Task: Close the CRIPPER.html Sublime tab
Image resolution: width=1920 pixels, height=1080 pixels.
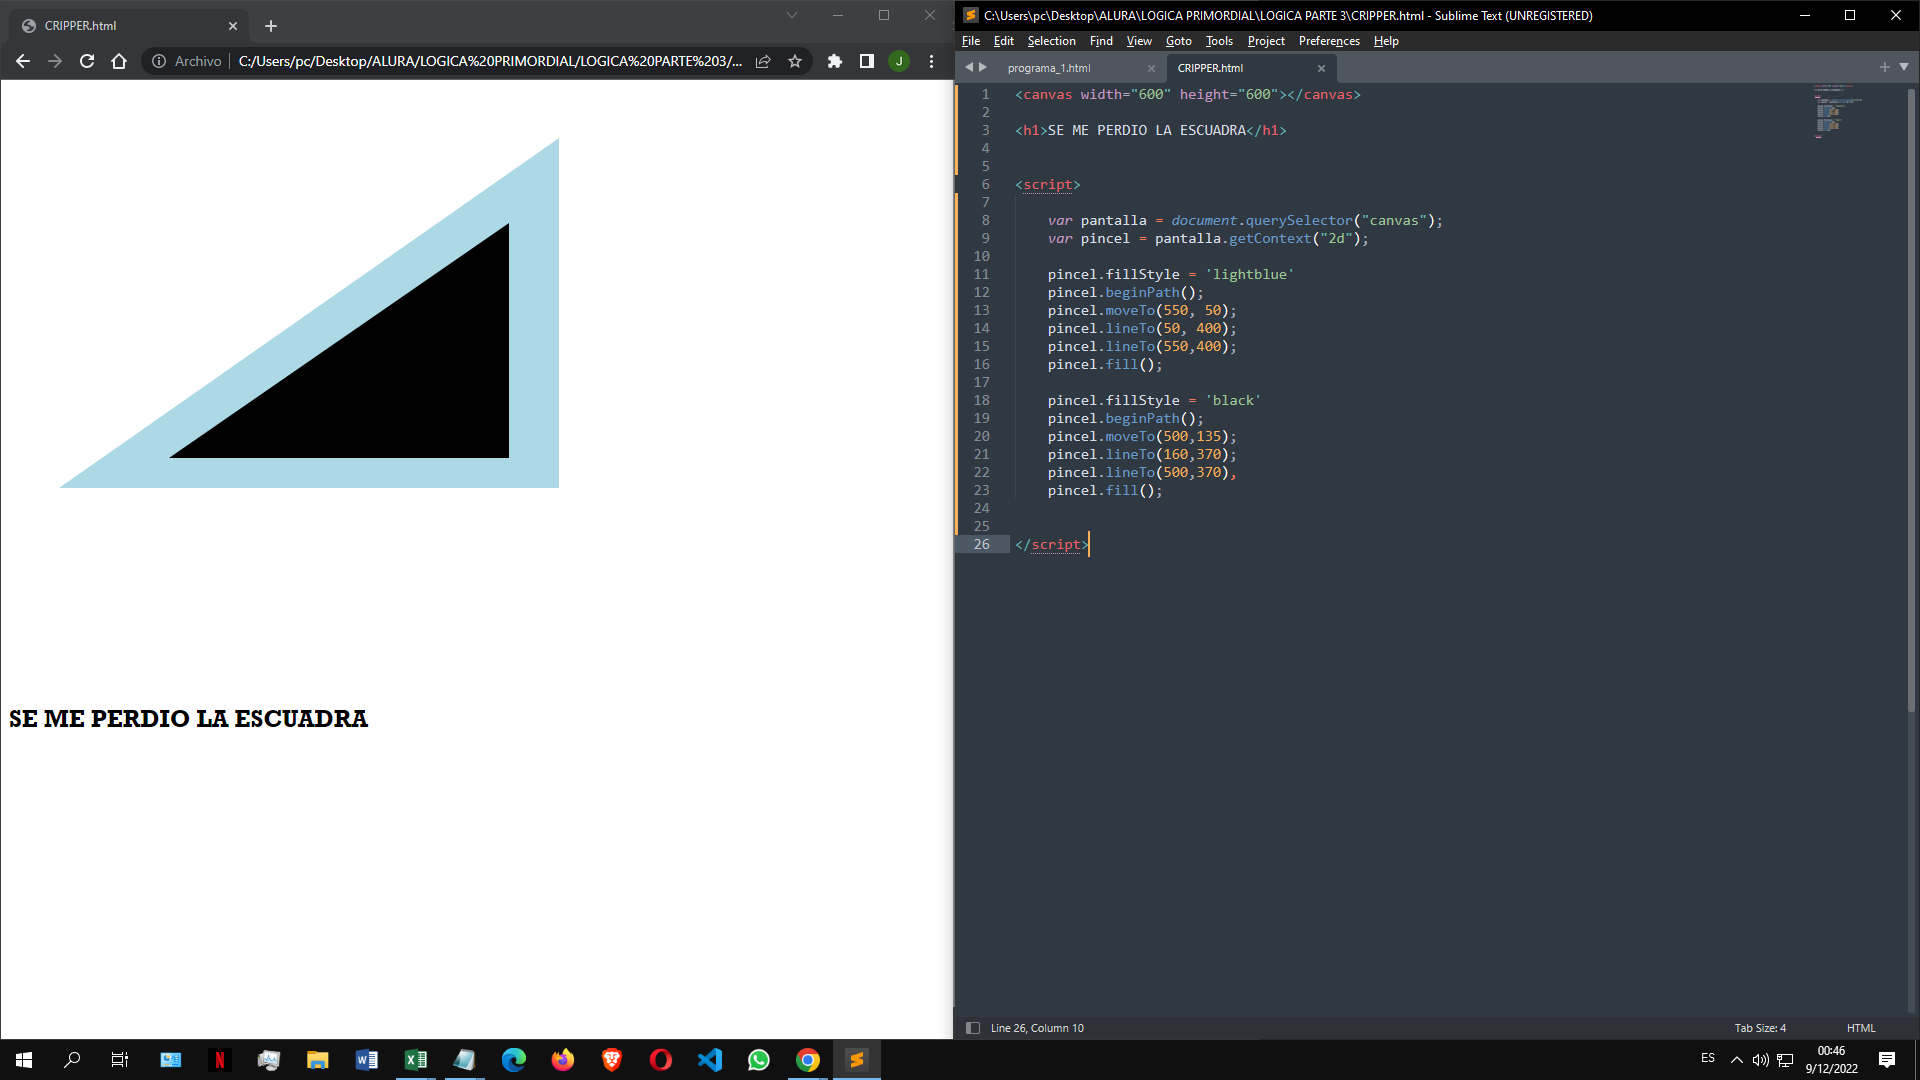Action: point(1321,68)
